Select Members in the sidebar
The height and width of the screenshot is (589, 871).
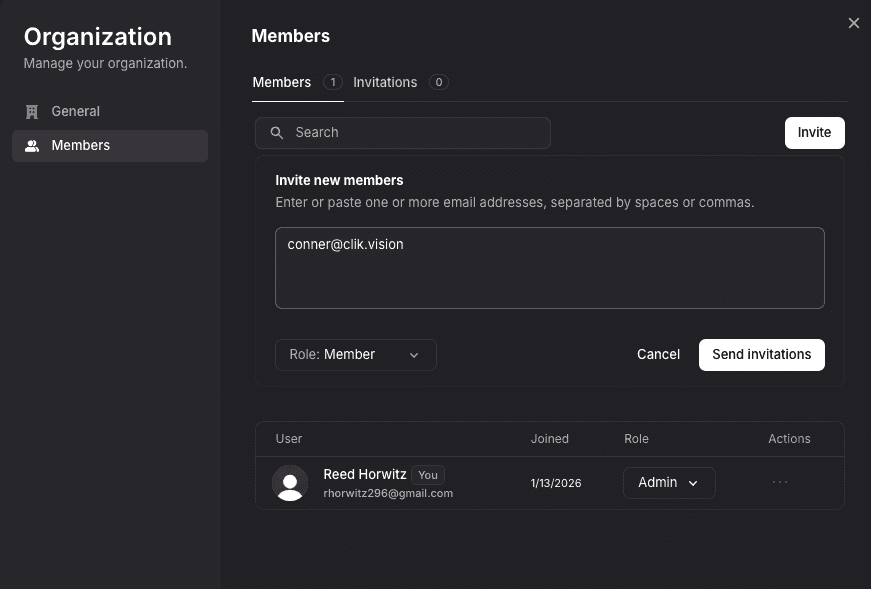point(81,146)
